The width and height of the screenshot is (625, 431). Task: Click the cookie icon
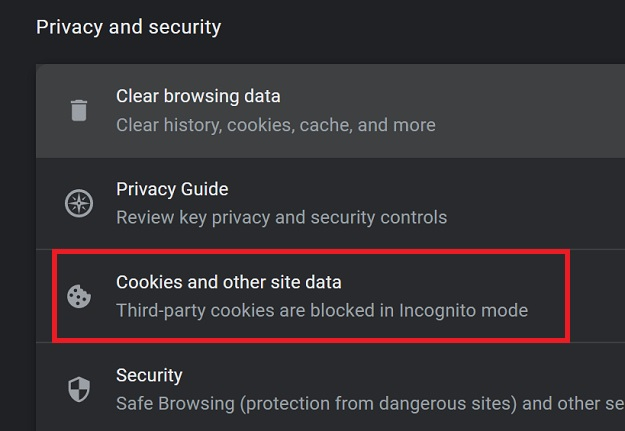[x=78, y=296]
